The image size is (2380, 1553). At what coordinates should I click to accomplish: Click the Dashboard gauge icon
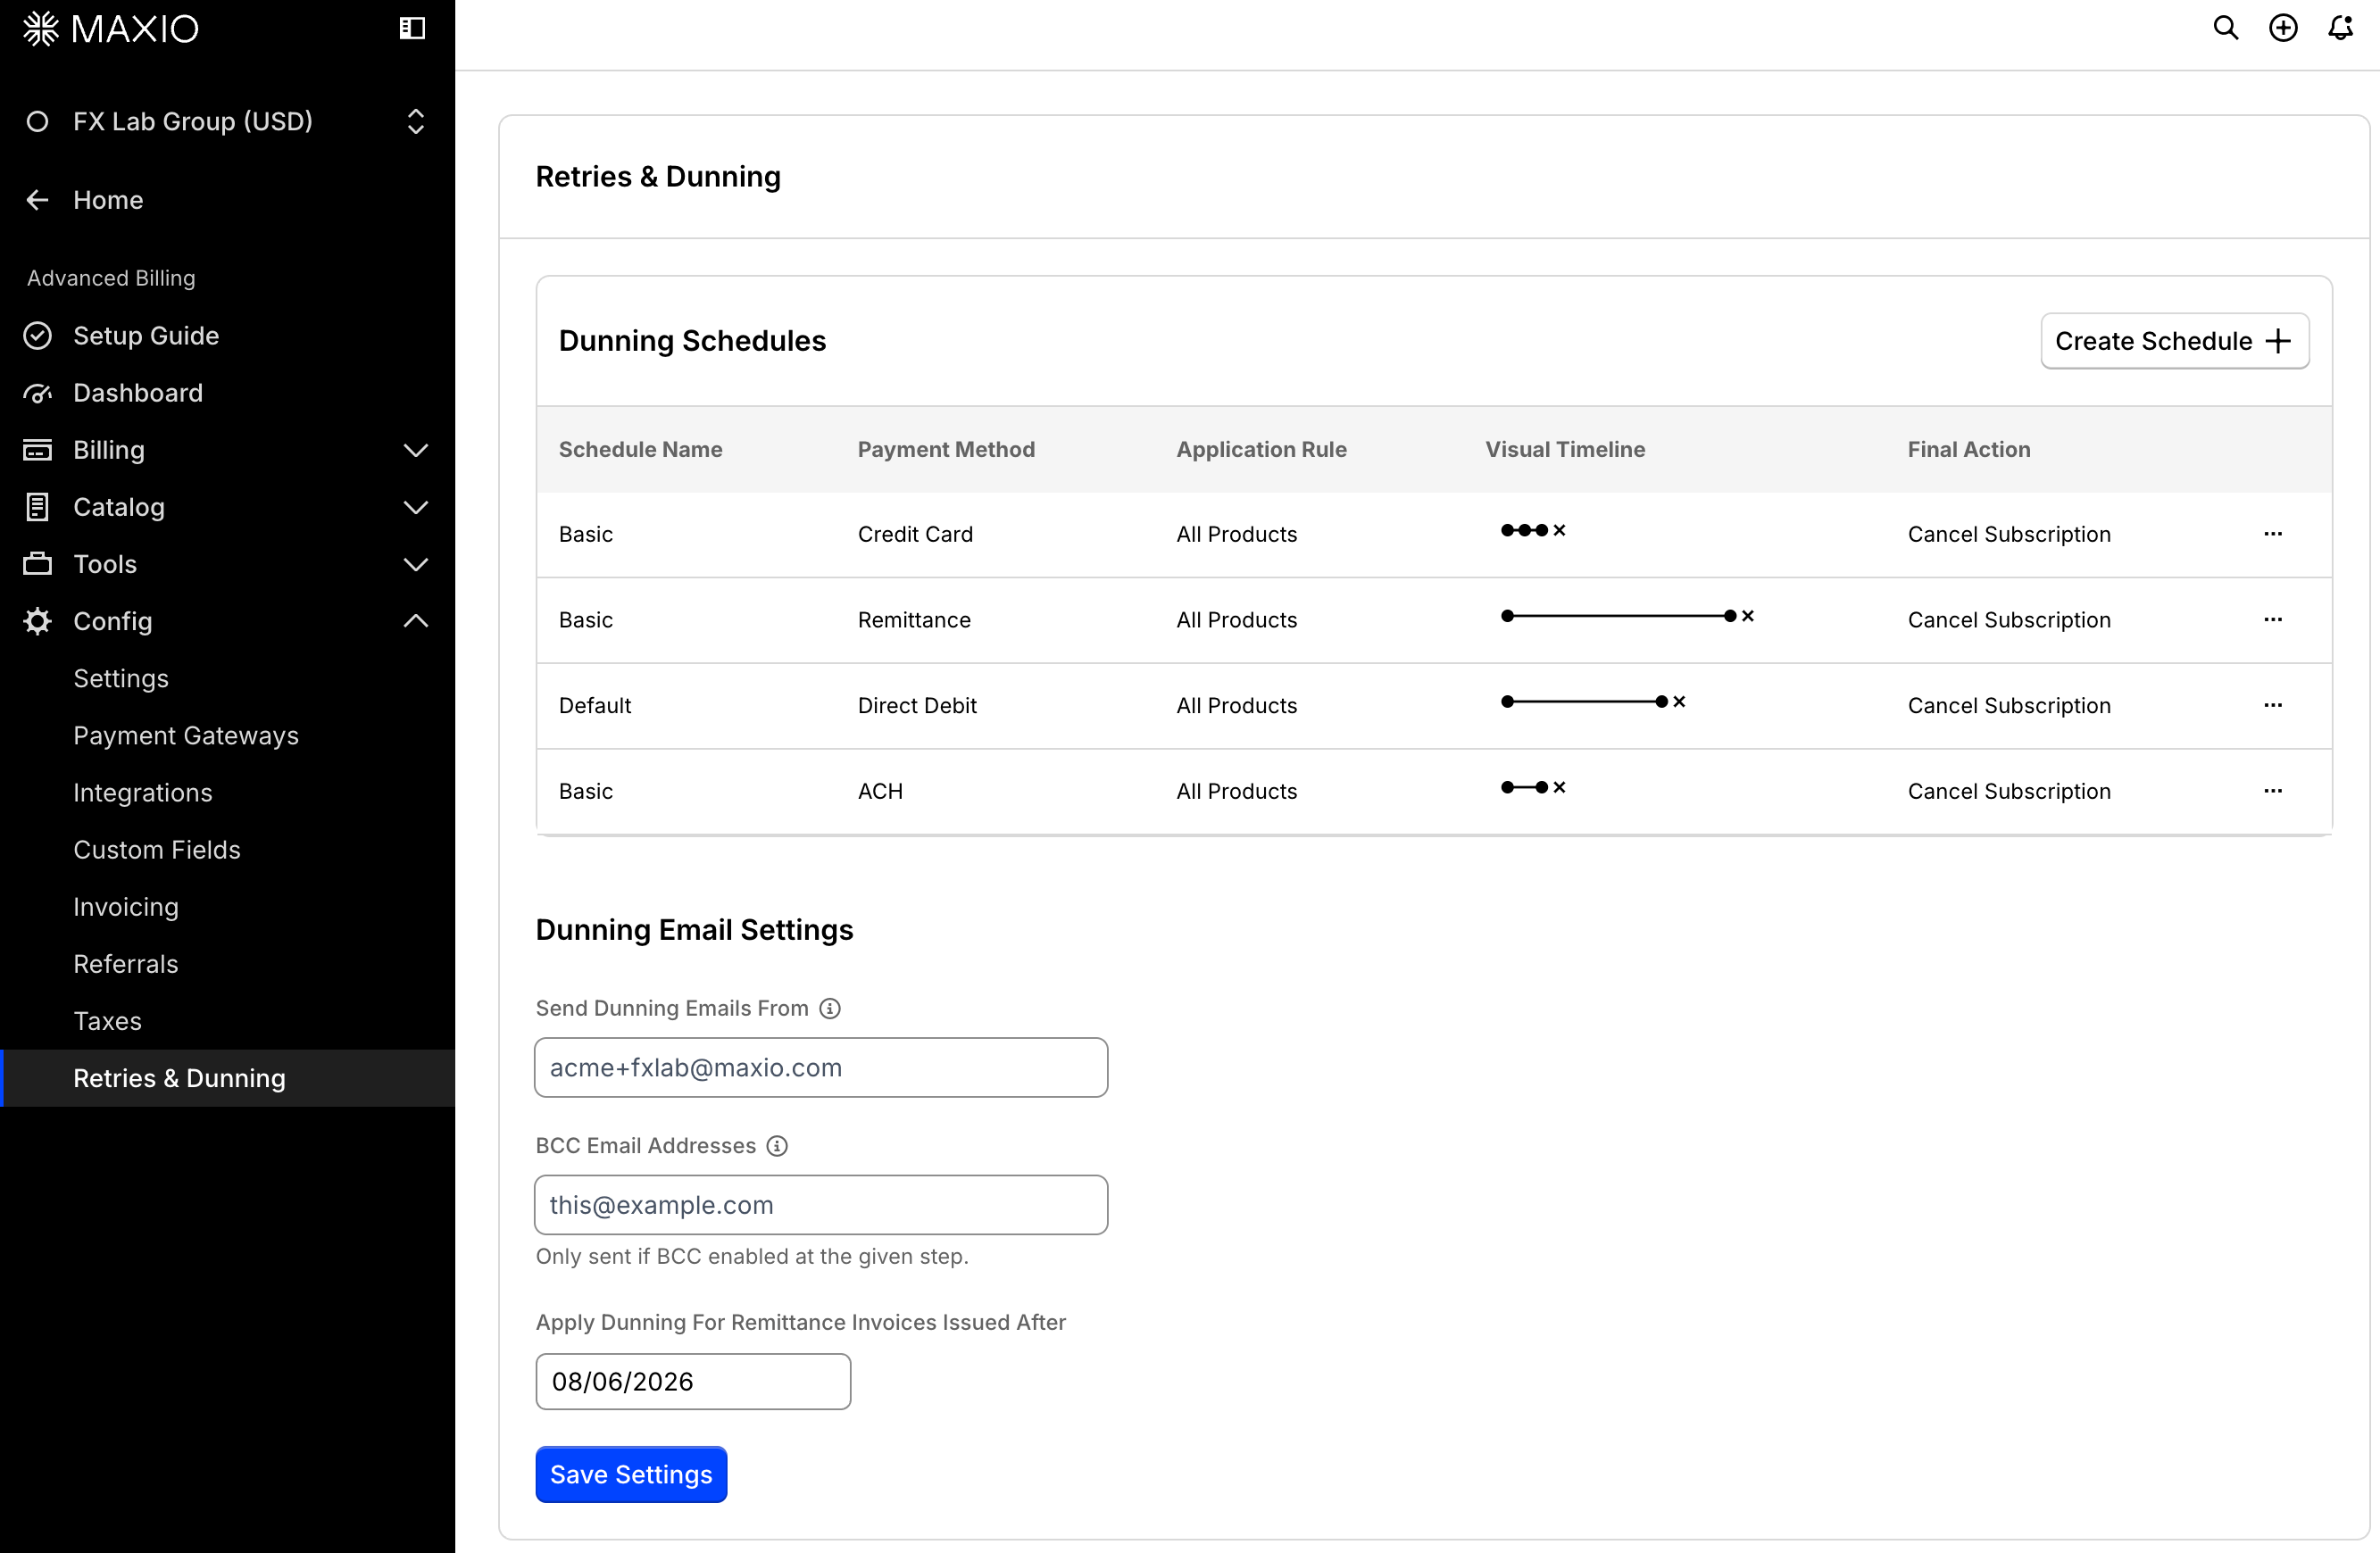coord(37,393)
